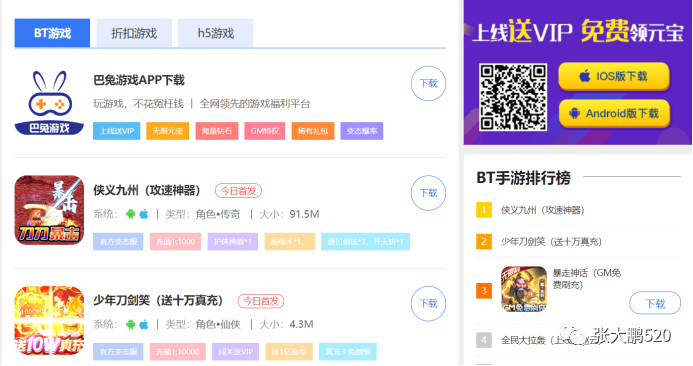Click the 变态爆率 tag

pyautogui.click(x=362, y=131)
